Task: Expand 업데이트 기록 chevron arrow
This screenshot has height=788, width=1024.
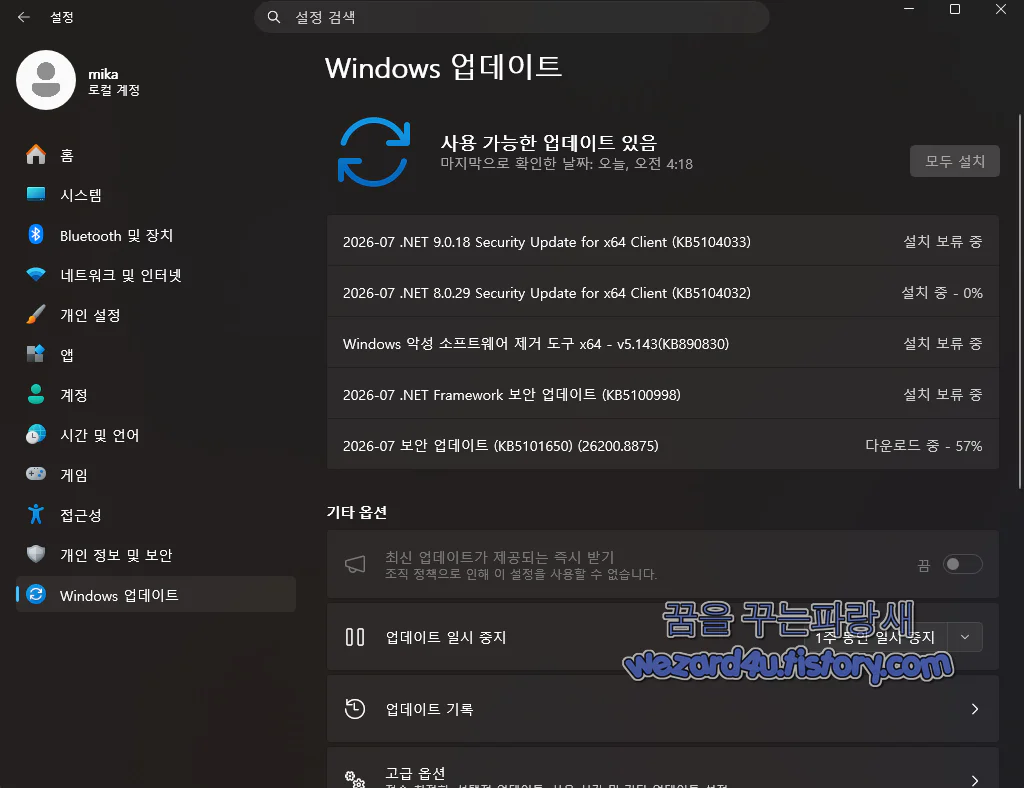Action: 974,709
